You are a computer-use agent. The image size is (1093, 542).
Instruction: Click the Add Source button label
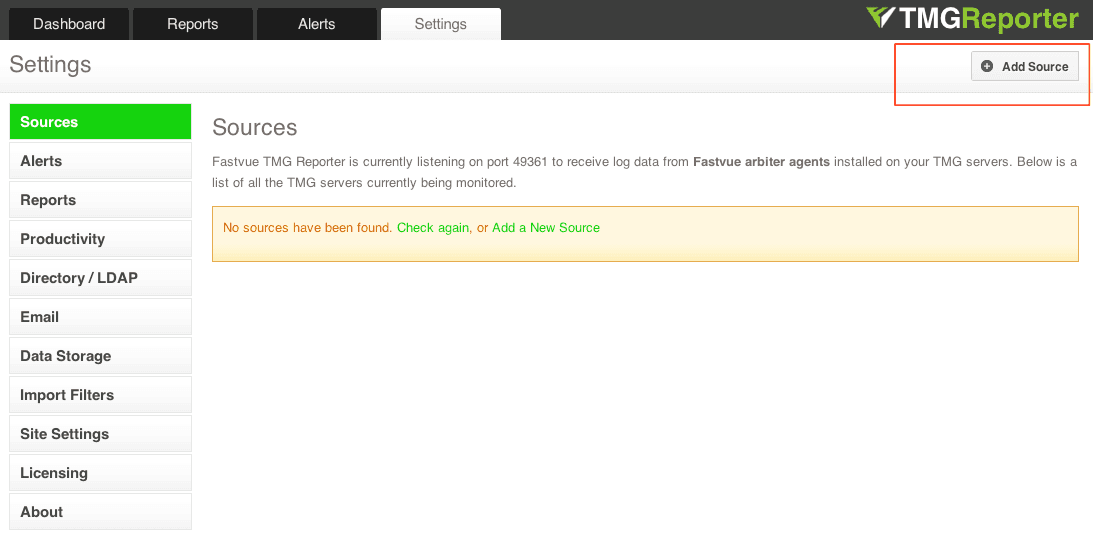pyautogui.click(x=1034, y=67)
